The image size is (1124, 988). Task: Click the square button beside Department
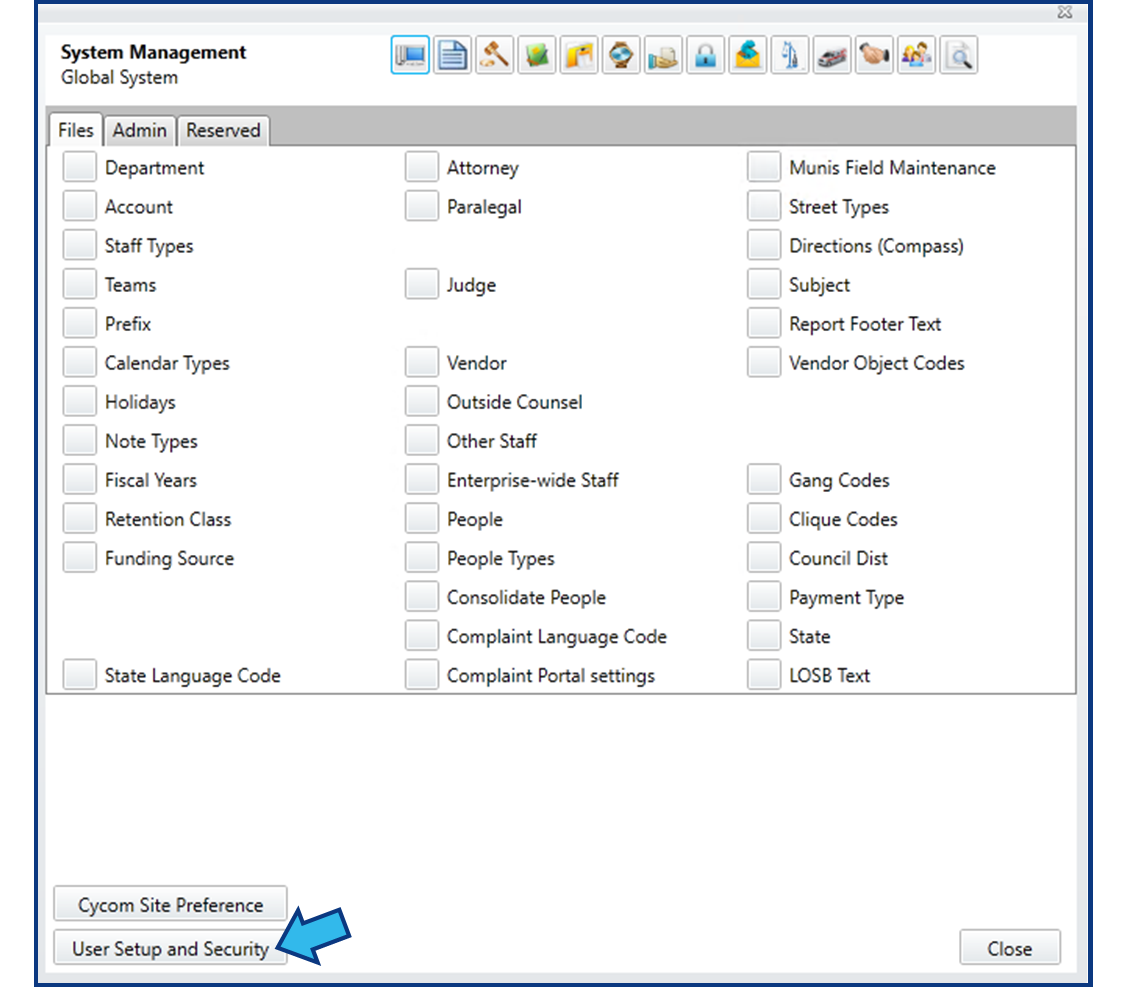coord(80,167)
